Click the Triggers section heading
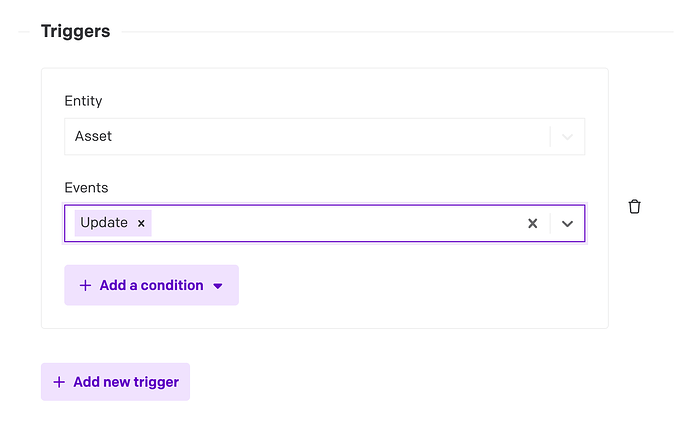Viewport: 690px width, 428px height. tap(75, 31)
